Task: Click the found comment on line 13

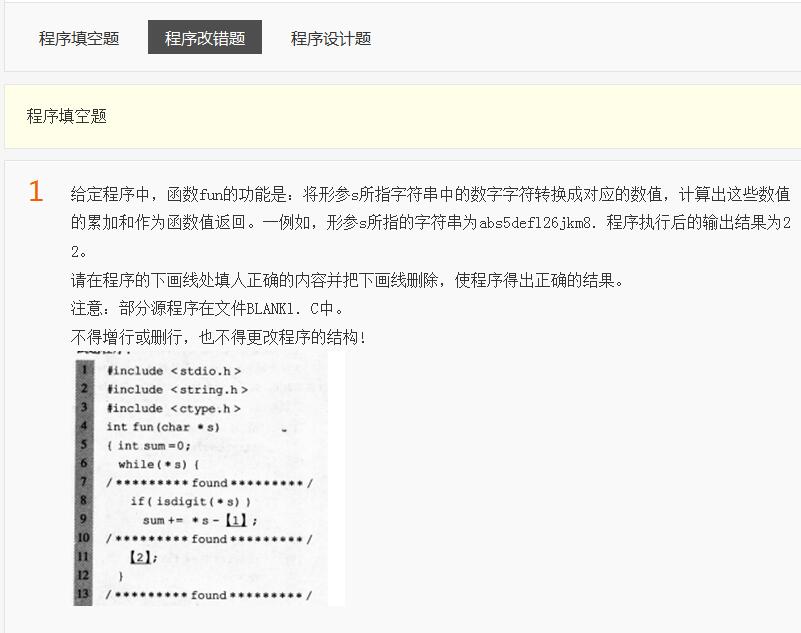Action: coord(209,595)
